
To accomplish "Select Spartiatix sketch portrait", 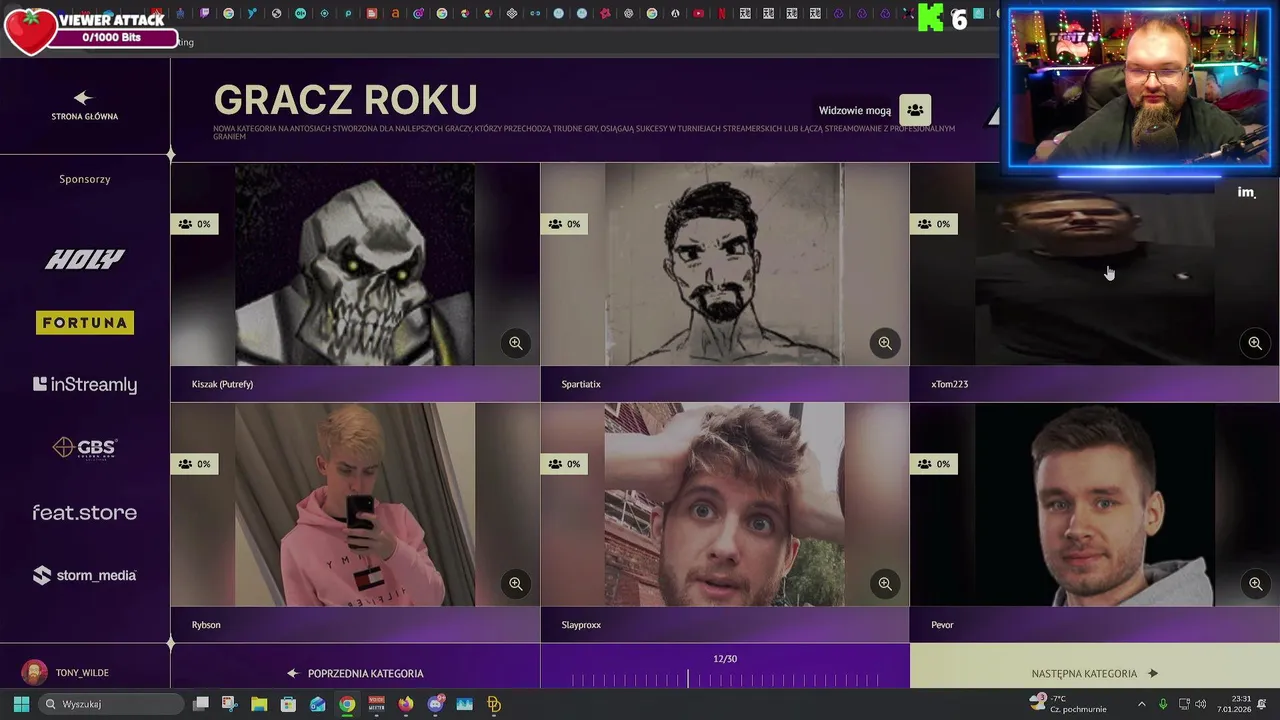I will 725,265.
